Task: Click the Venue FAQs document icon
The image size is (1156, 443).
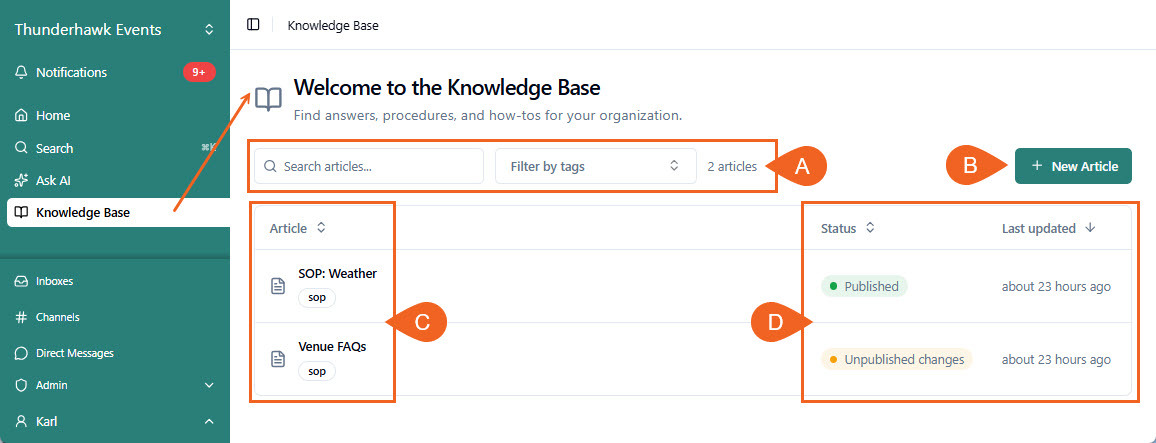Action: click(x=278, y=359)
